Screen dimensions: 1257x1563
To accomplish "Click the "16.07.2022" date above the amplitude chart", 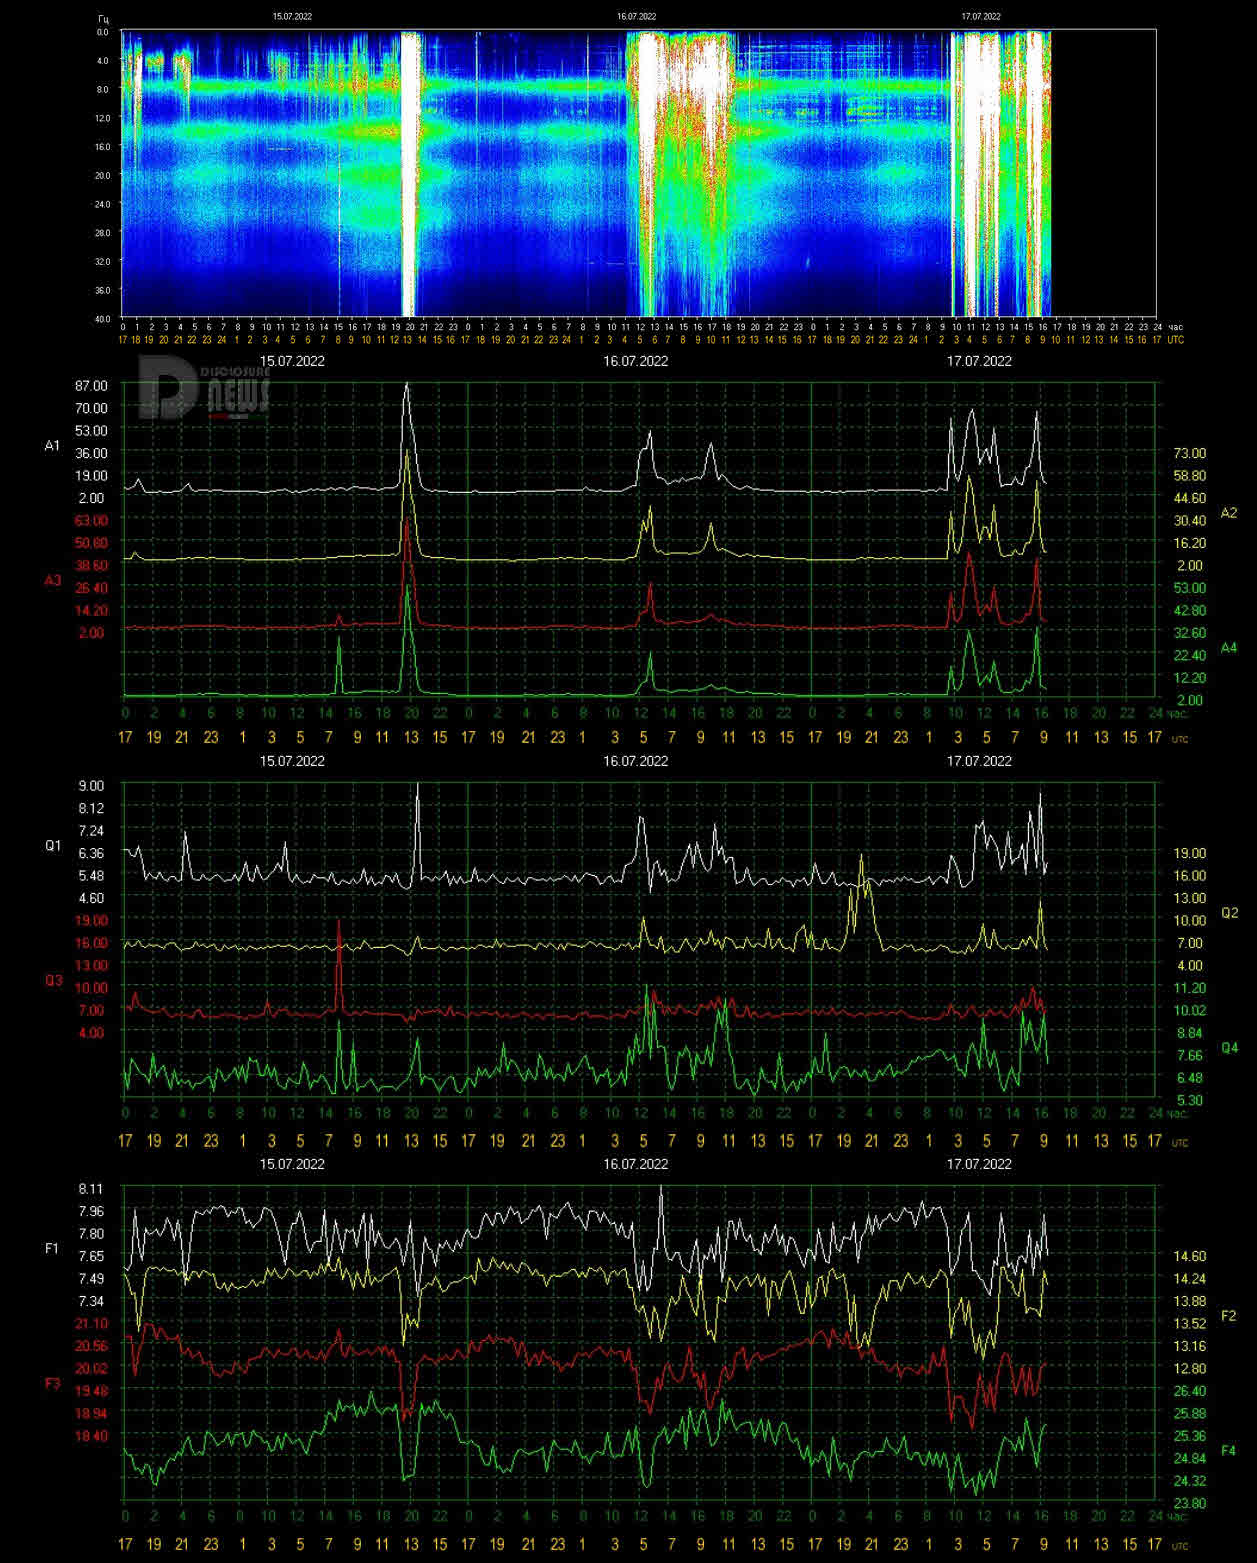I will click(x=636, y=361).
